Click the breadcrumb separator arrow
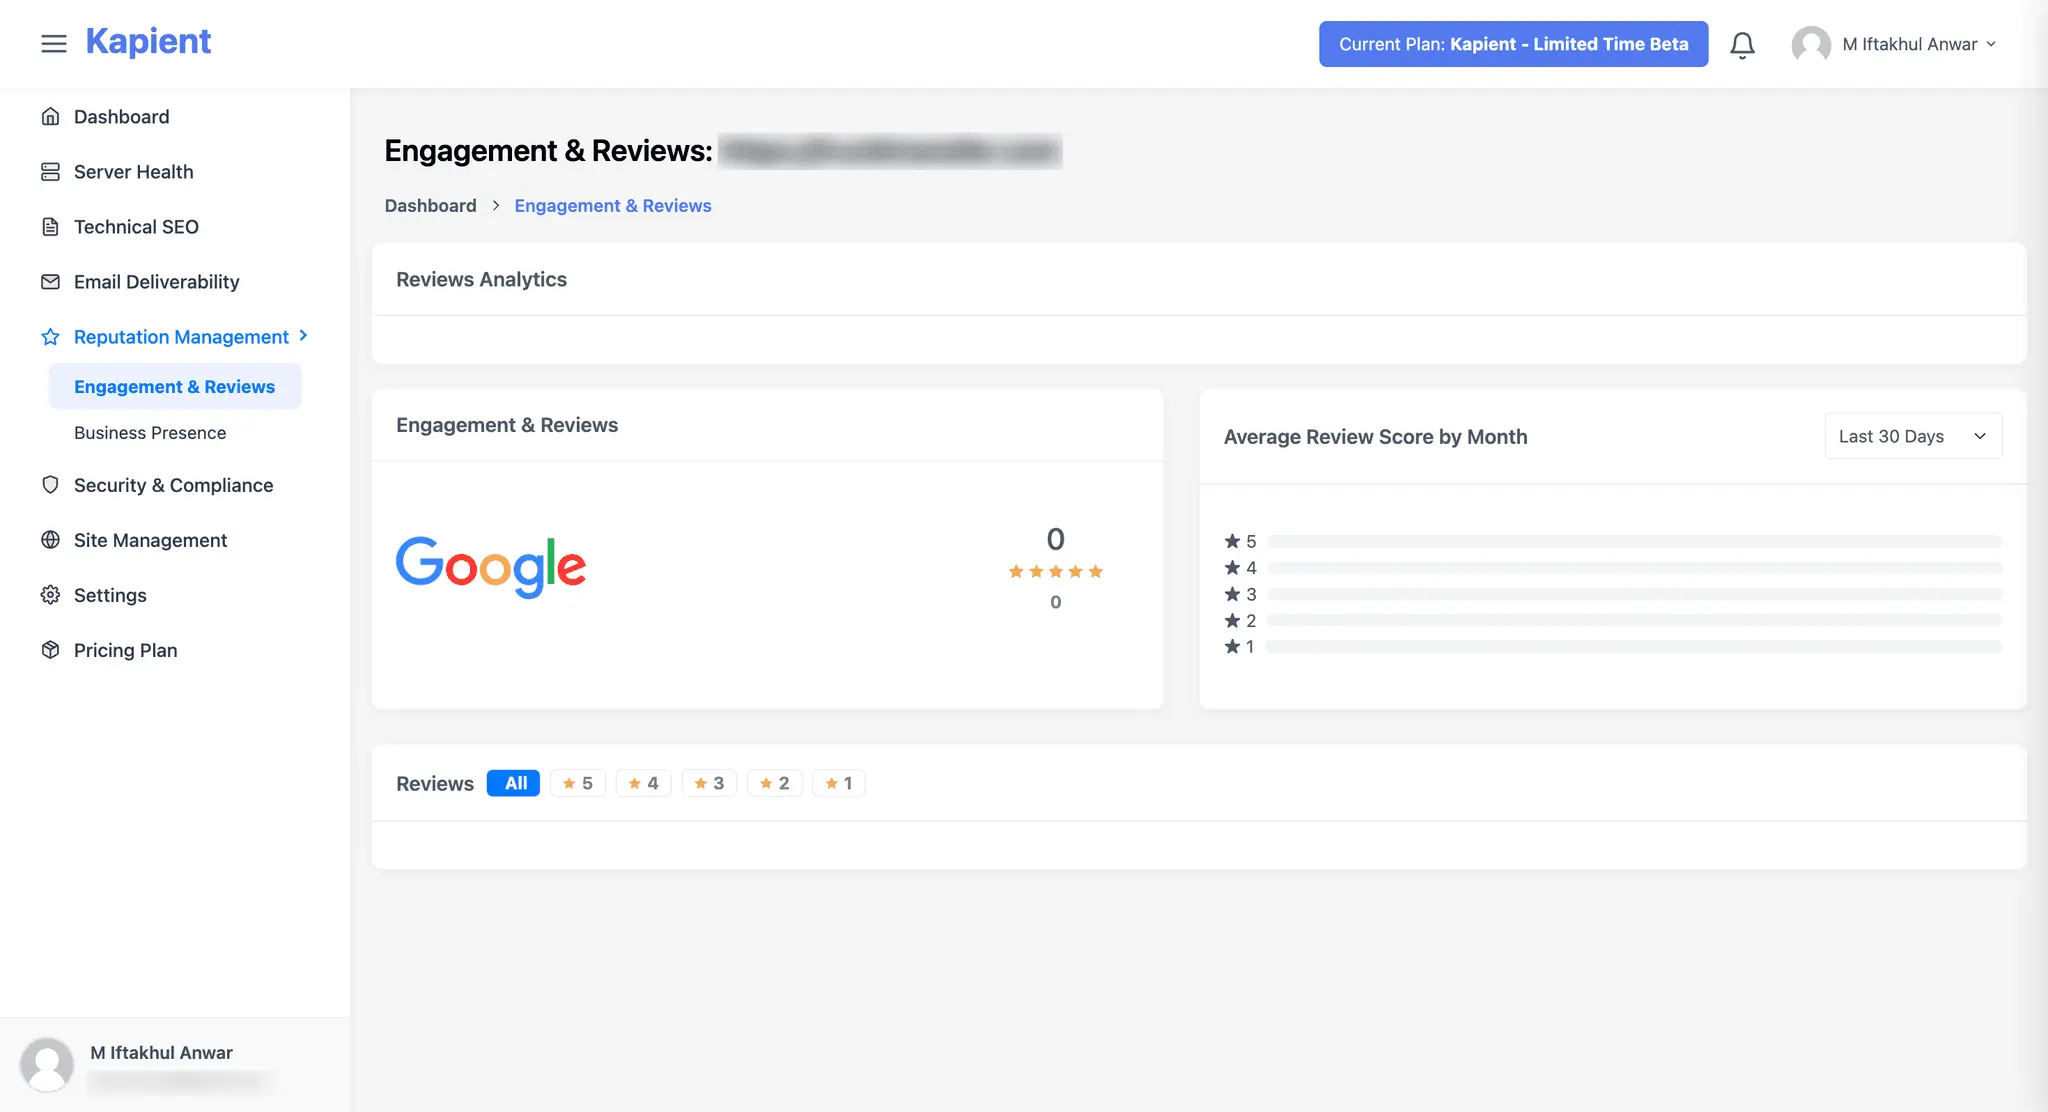The image size is (2048, 1112). [x=496, y=205]
